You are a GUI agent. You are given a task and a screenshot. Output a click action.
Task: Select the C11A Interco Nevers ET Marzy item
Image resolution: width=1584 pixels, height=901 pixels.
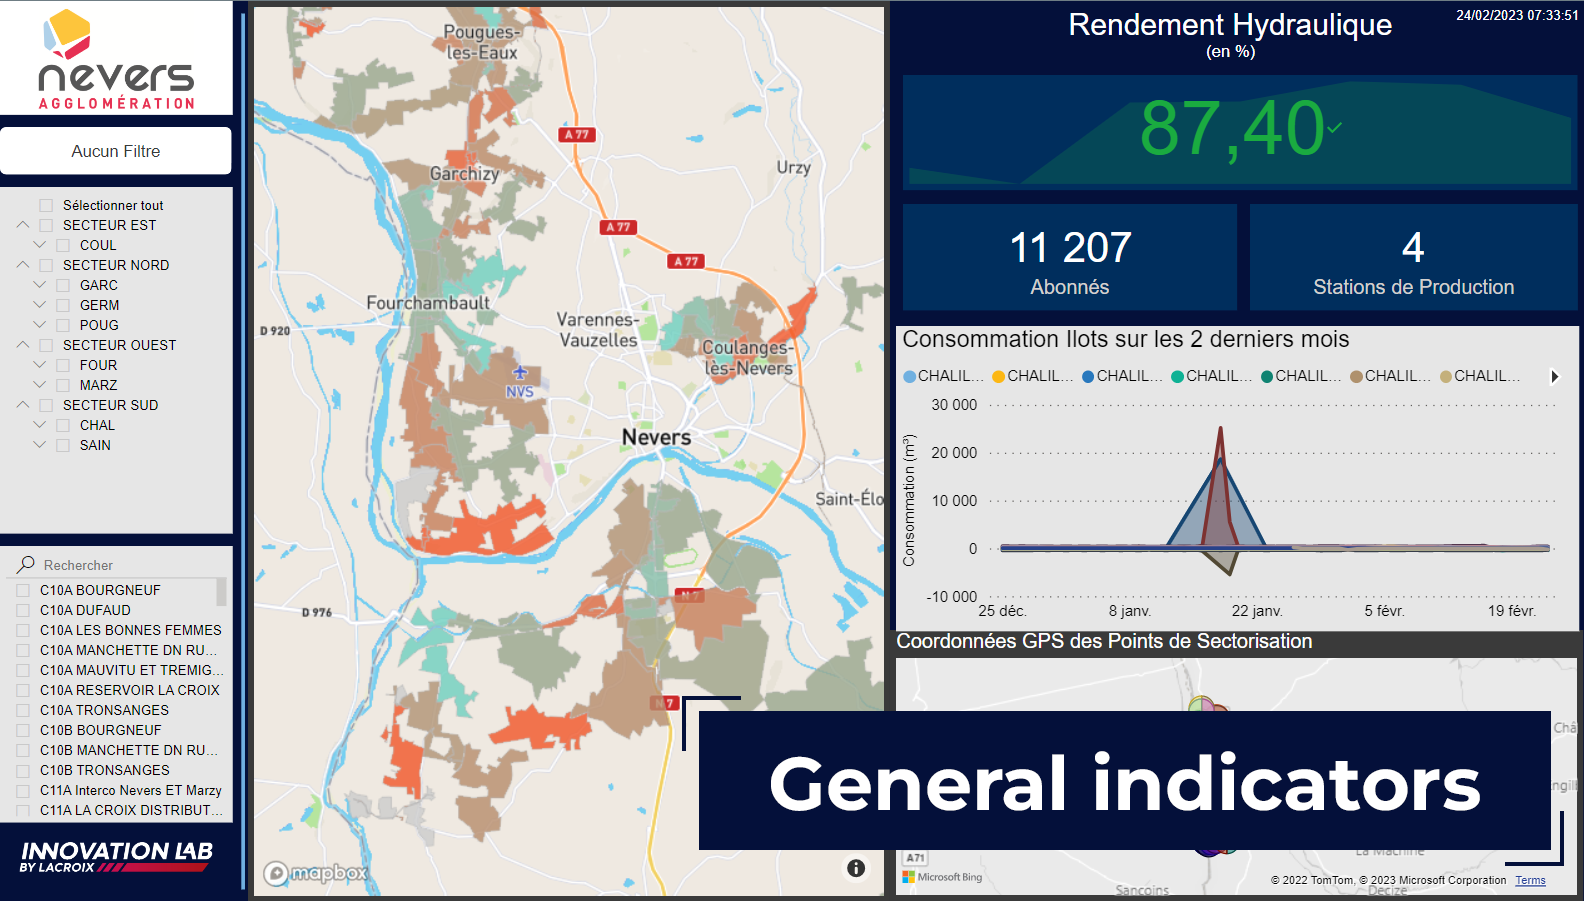(x=130, y=790)
